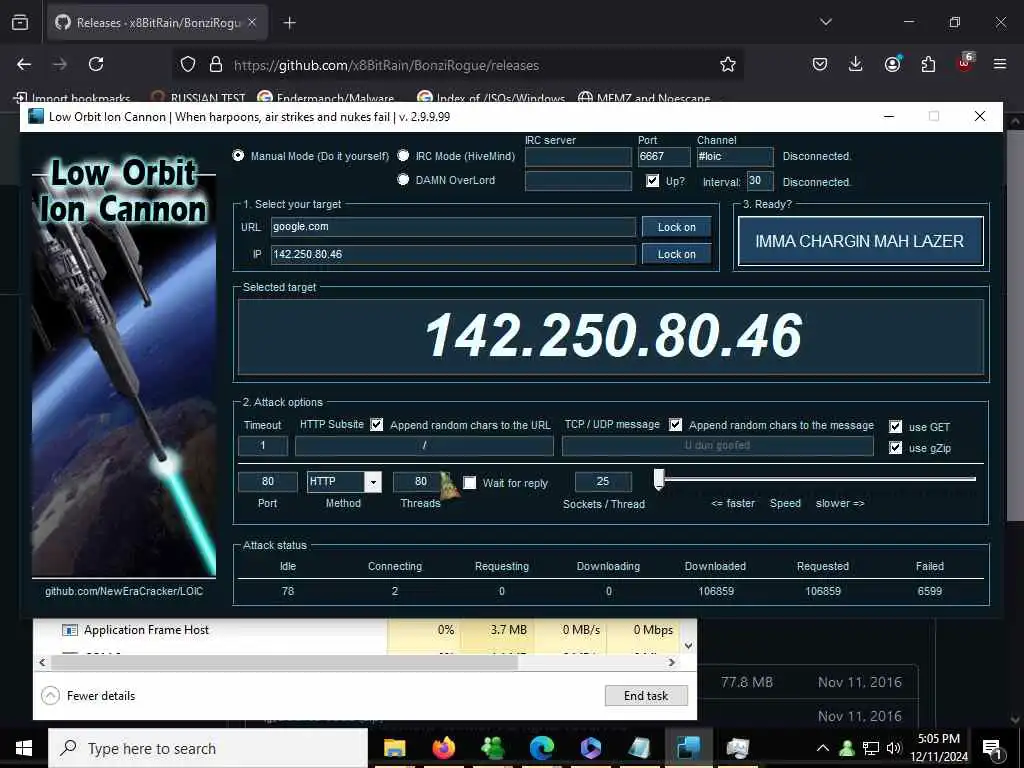
Task: Open File Explorer from the taskbar
Action: pyautogui.click(x=394, y=748)
